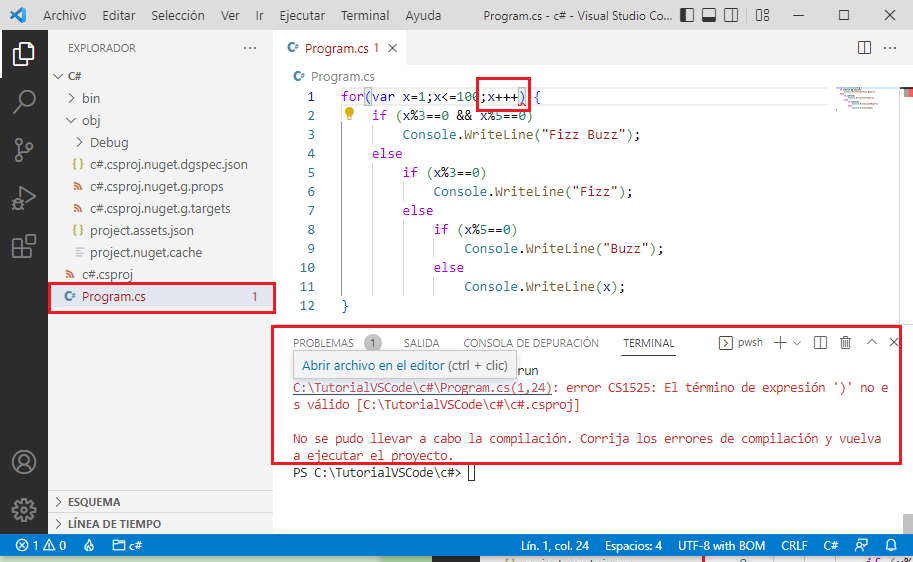Expand the LÍNEA DE TIEMPO section
Image resolution: width=913 pixels, height=562 pixels.
(x=160, y=524)
